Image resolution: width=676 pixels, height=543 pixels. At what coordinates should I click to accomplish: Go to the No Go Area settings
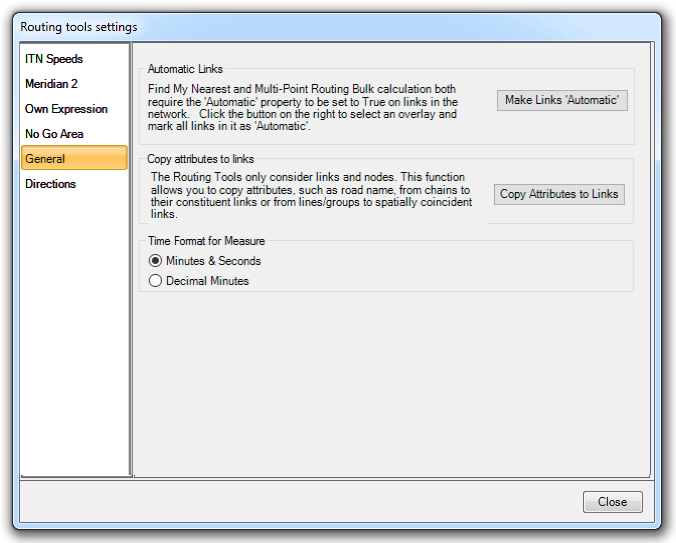54,134
